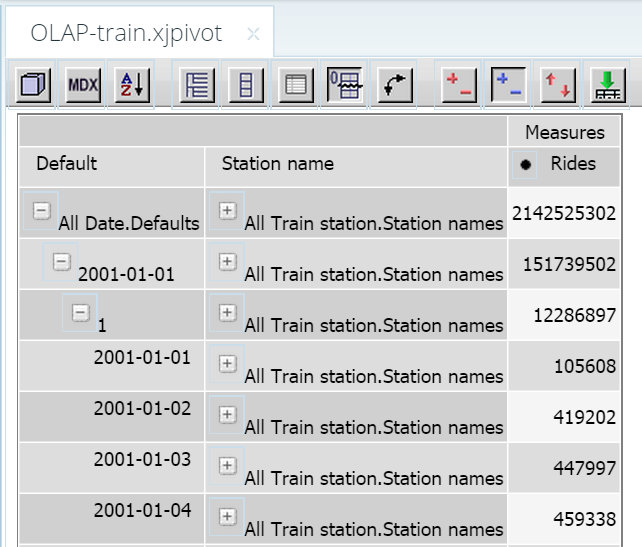Click the date 2001-01-04
The width and height of the screenshot is (642, 547).
click(142, 510)
